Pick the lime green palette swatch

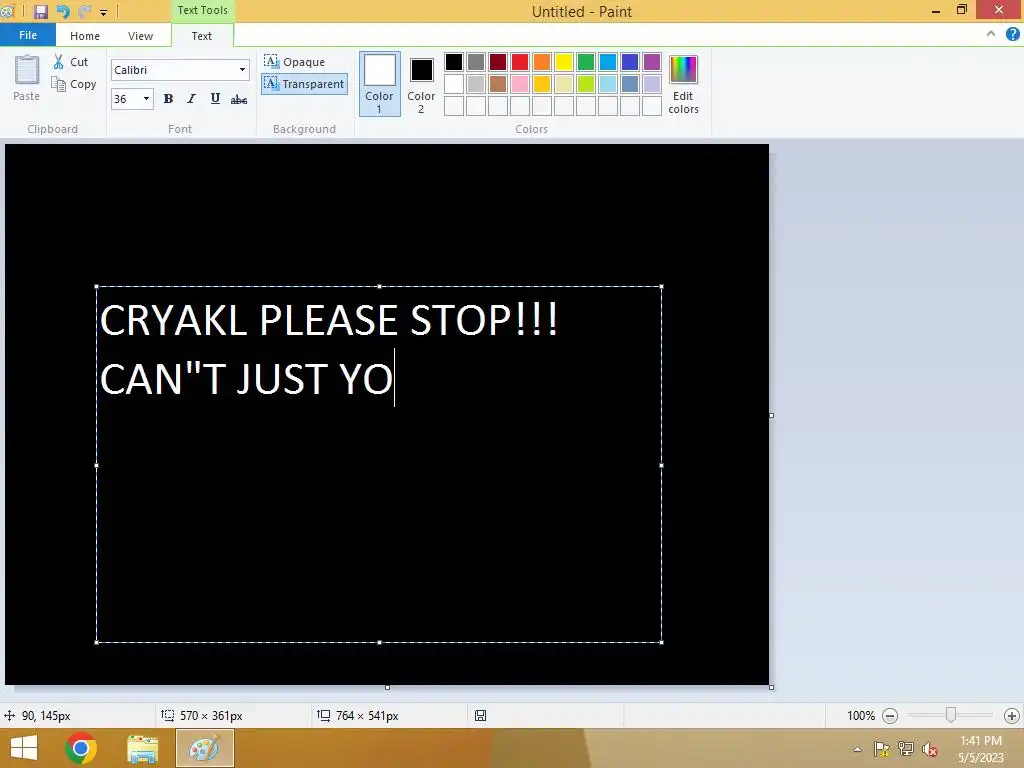pos(586,84)
